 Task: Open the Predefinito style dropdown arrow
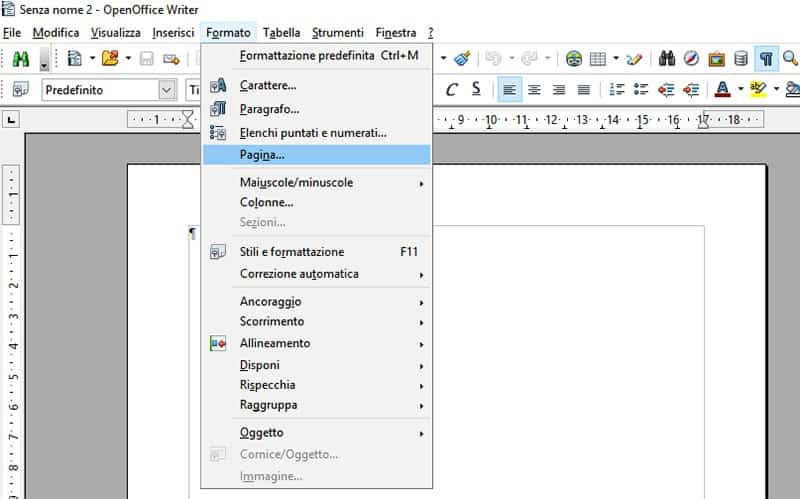[x=166, y=90]
